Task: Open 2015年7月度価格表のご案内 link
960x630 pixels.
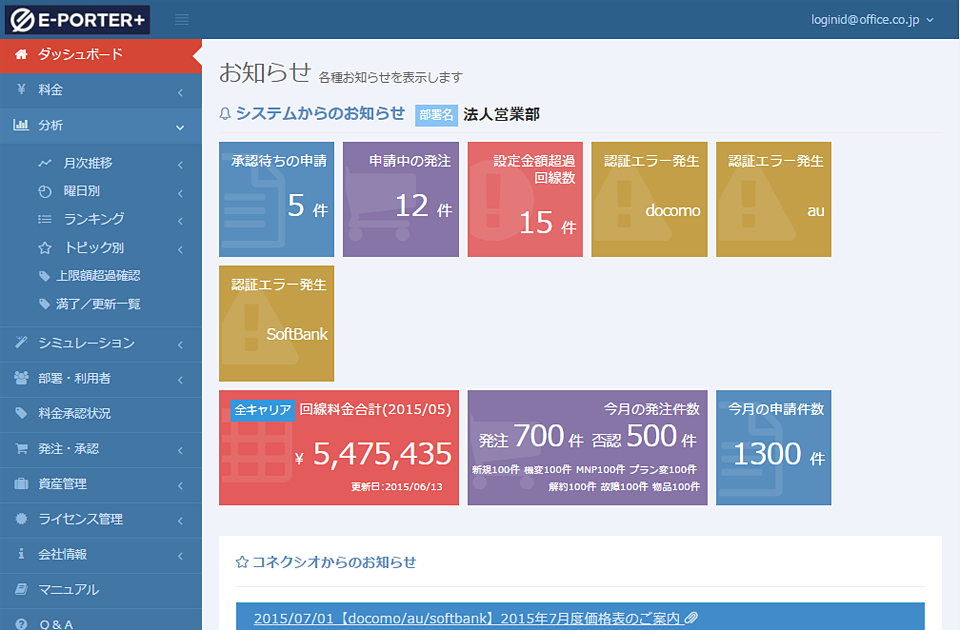Action: (x=467, y=618)
